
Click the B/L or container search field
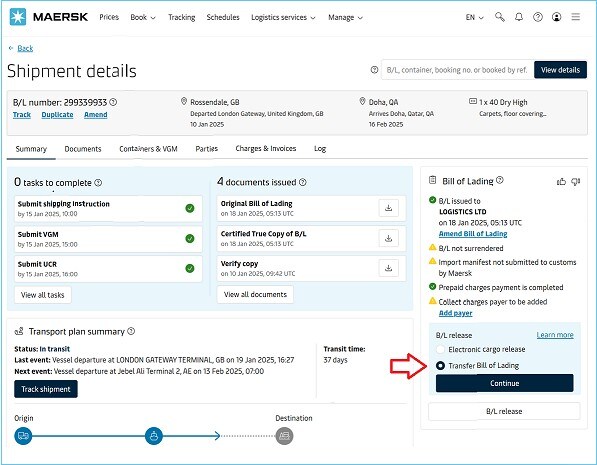[x=457, y=70]
